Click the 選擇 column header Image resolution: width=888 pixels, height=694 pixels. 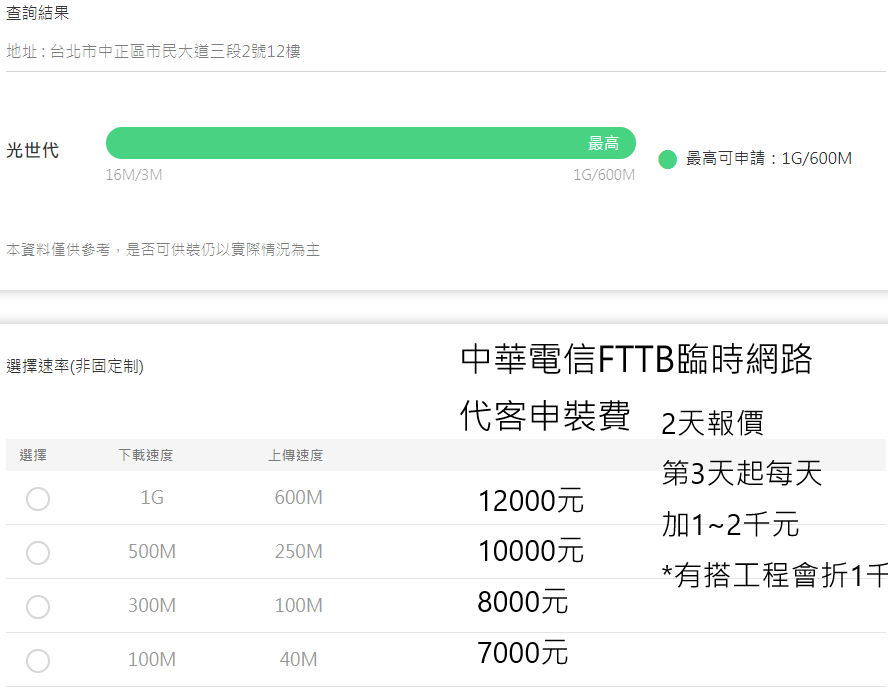coord(33,455)
